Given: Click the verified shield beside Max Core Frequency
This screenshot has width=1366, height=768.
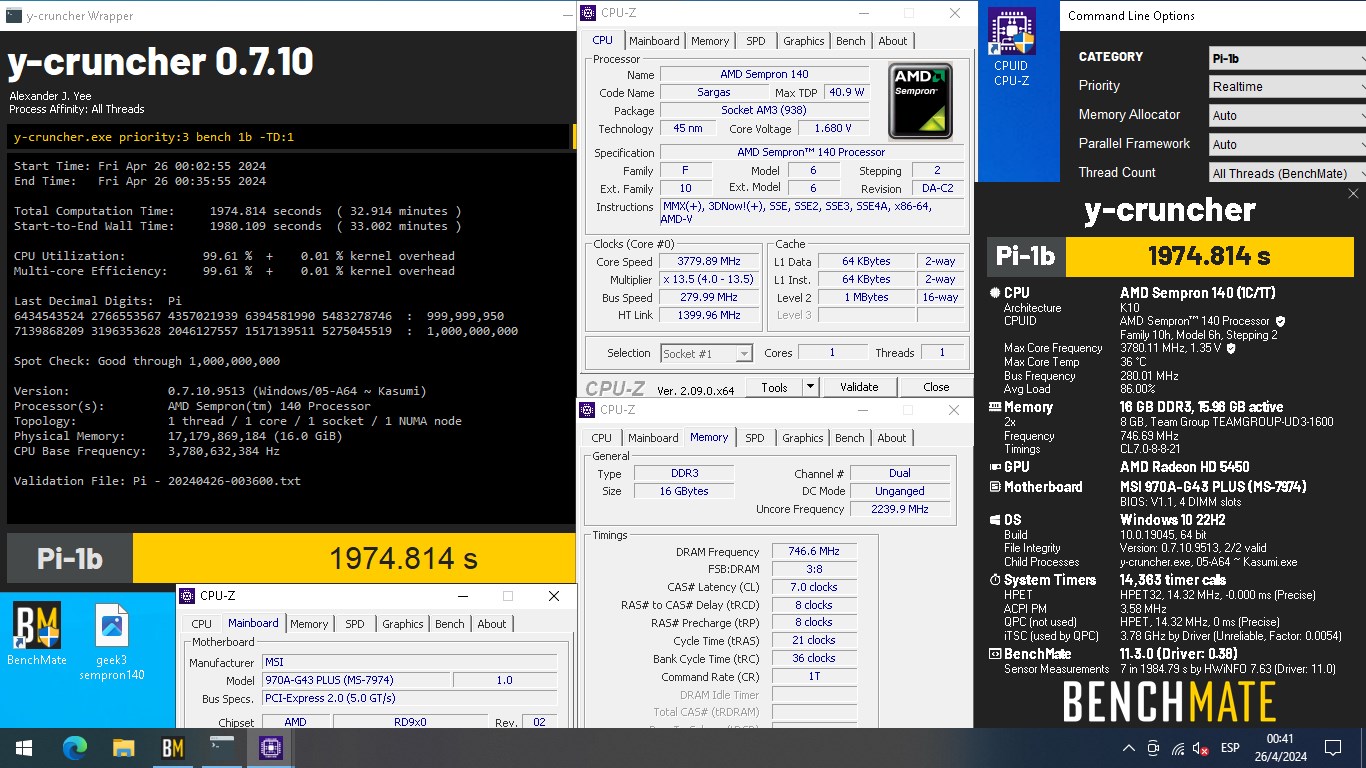Looking at the screenshot, I should coord(1231,348).
